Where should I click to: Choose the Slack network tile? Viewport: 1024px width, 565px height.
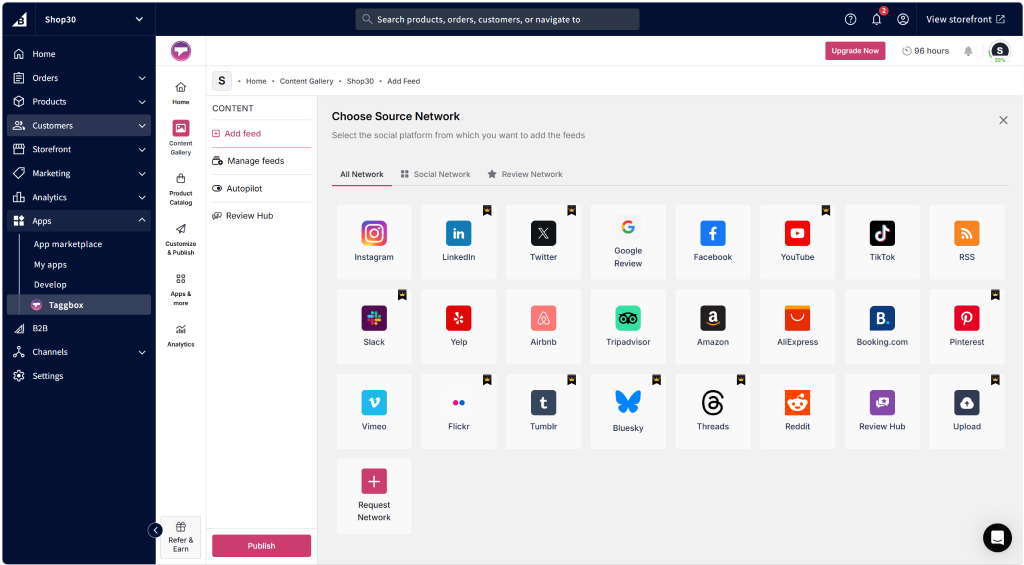pyautogui.click(x=374, y=327)
